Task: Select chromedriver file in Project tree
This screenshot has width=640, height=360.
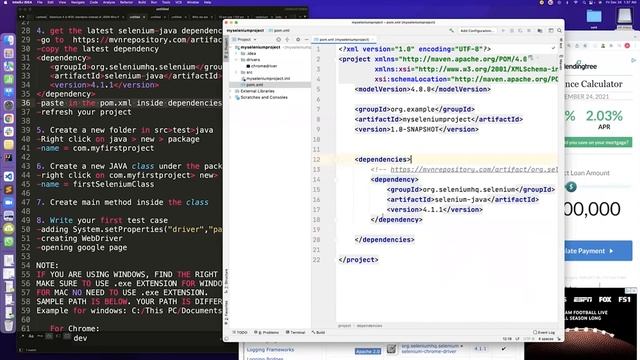Action: pos(262,66)
